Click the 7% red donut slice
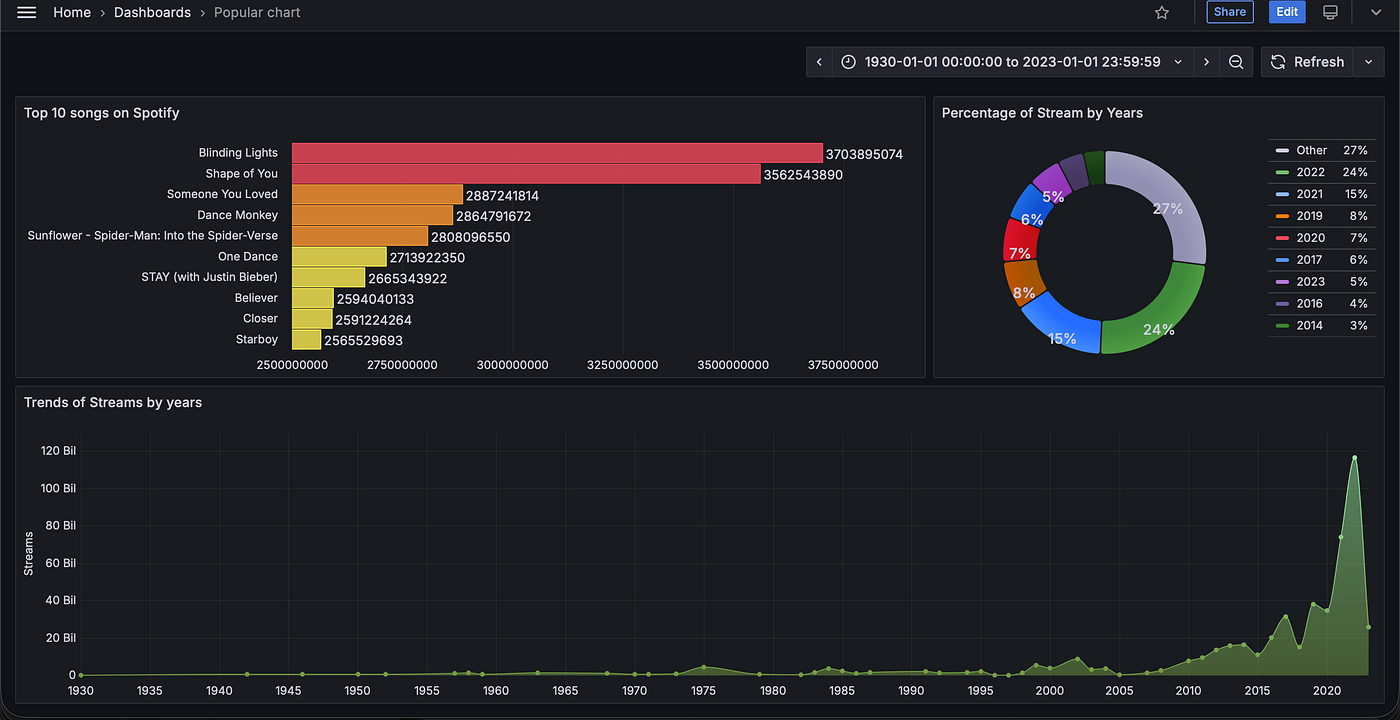Image resolution: width=1400 pixels, height=720 pixels. (x=1020, y=240)
